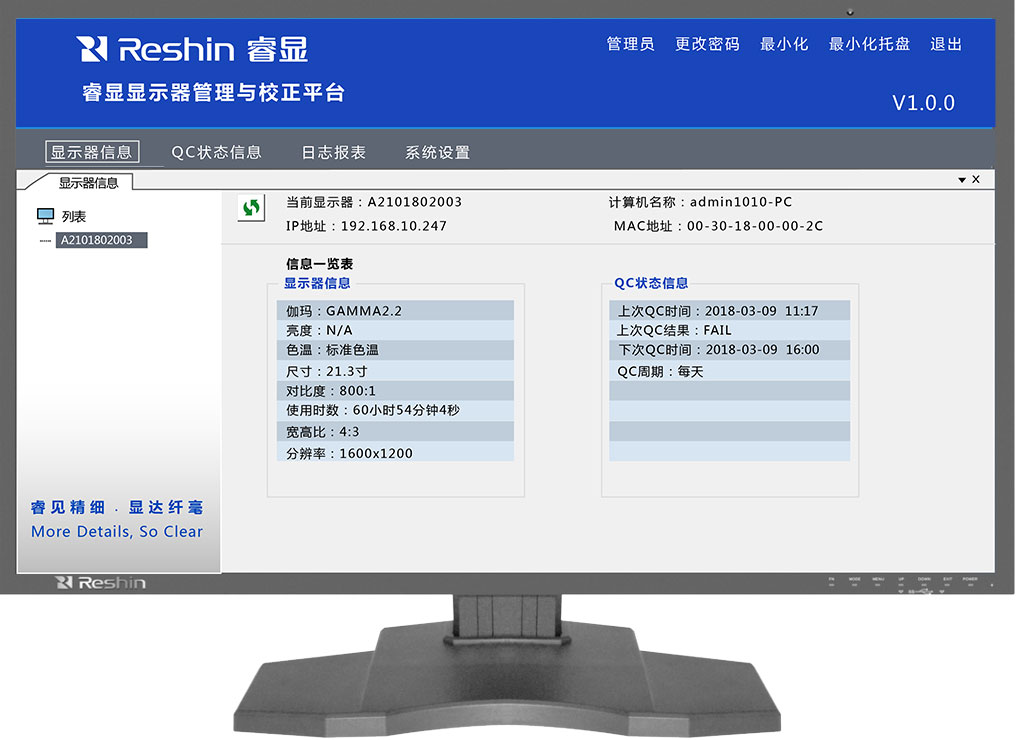Click 更改密码 to change password
This screenshot has width=1017, height=740.
(x=707, y=44)
